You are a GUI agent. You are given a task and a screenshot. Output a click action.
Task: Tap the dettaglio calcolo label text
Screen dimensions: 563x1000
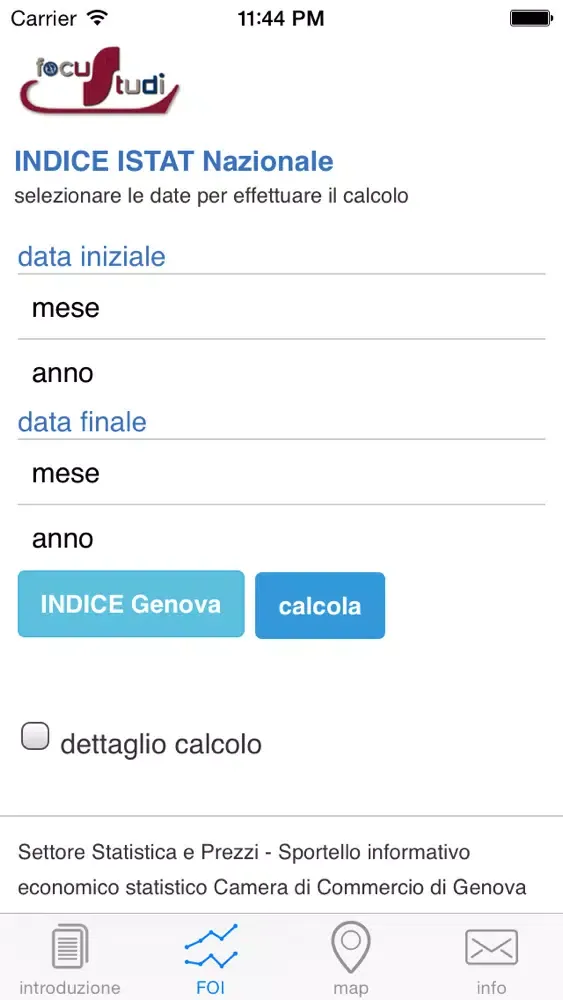click(x=161, y=744)
